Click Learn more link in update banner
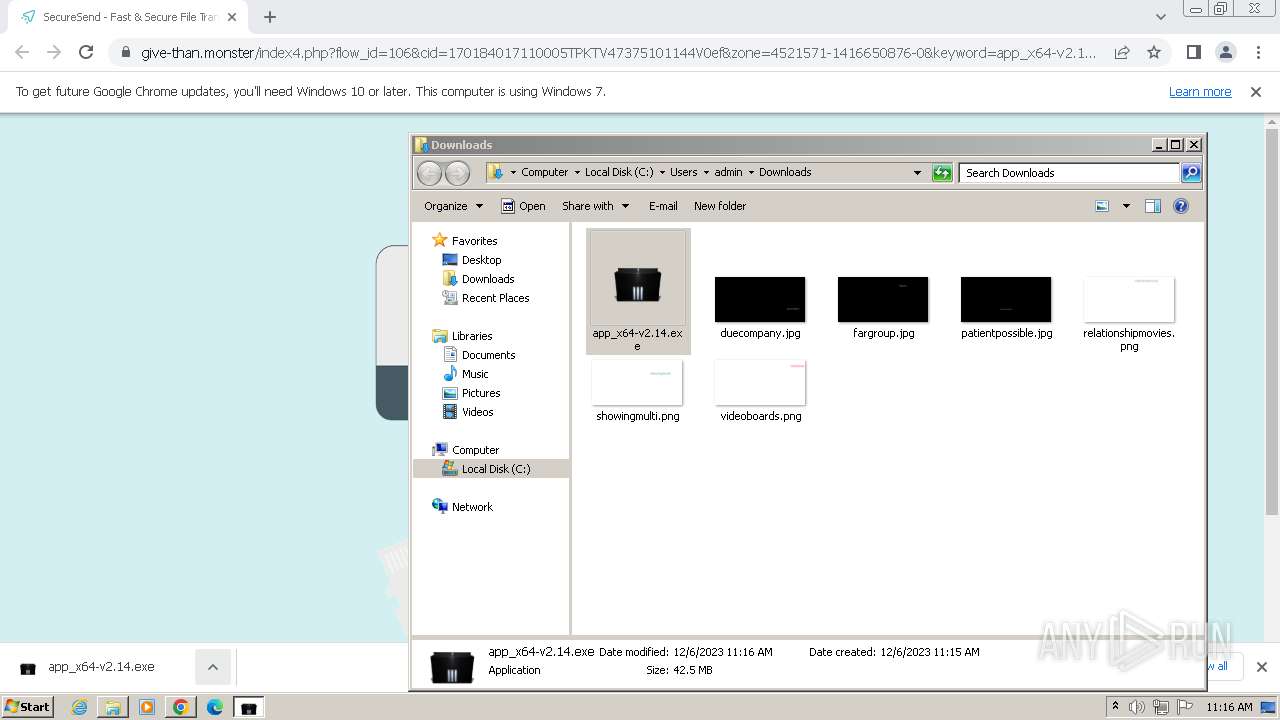Viewport: 1280px width, 720px height. pos(1200,91)
